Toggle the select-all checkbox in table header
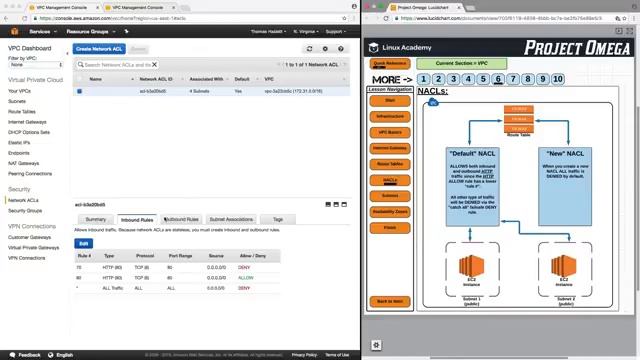Image resolution: width=640 pixels, height=360 pixels. click(x=80, y=79)
